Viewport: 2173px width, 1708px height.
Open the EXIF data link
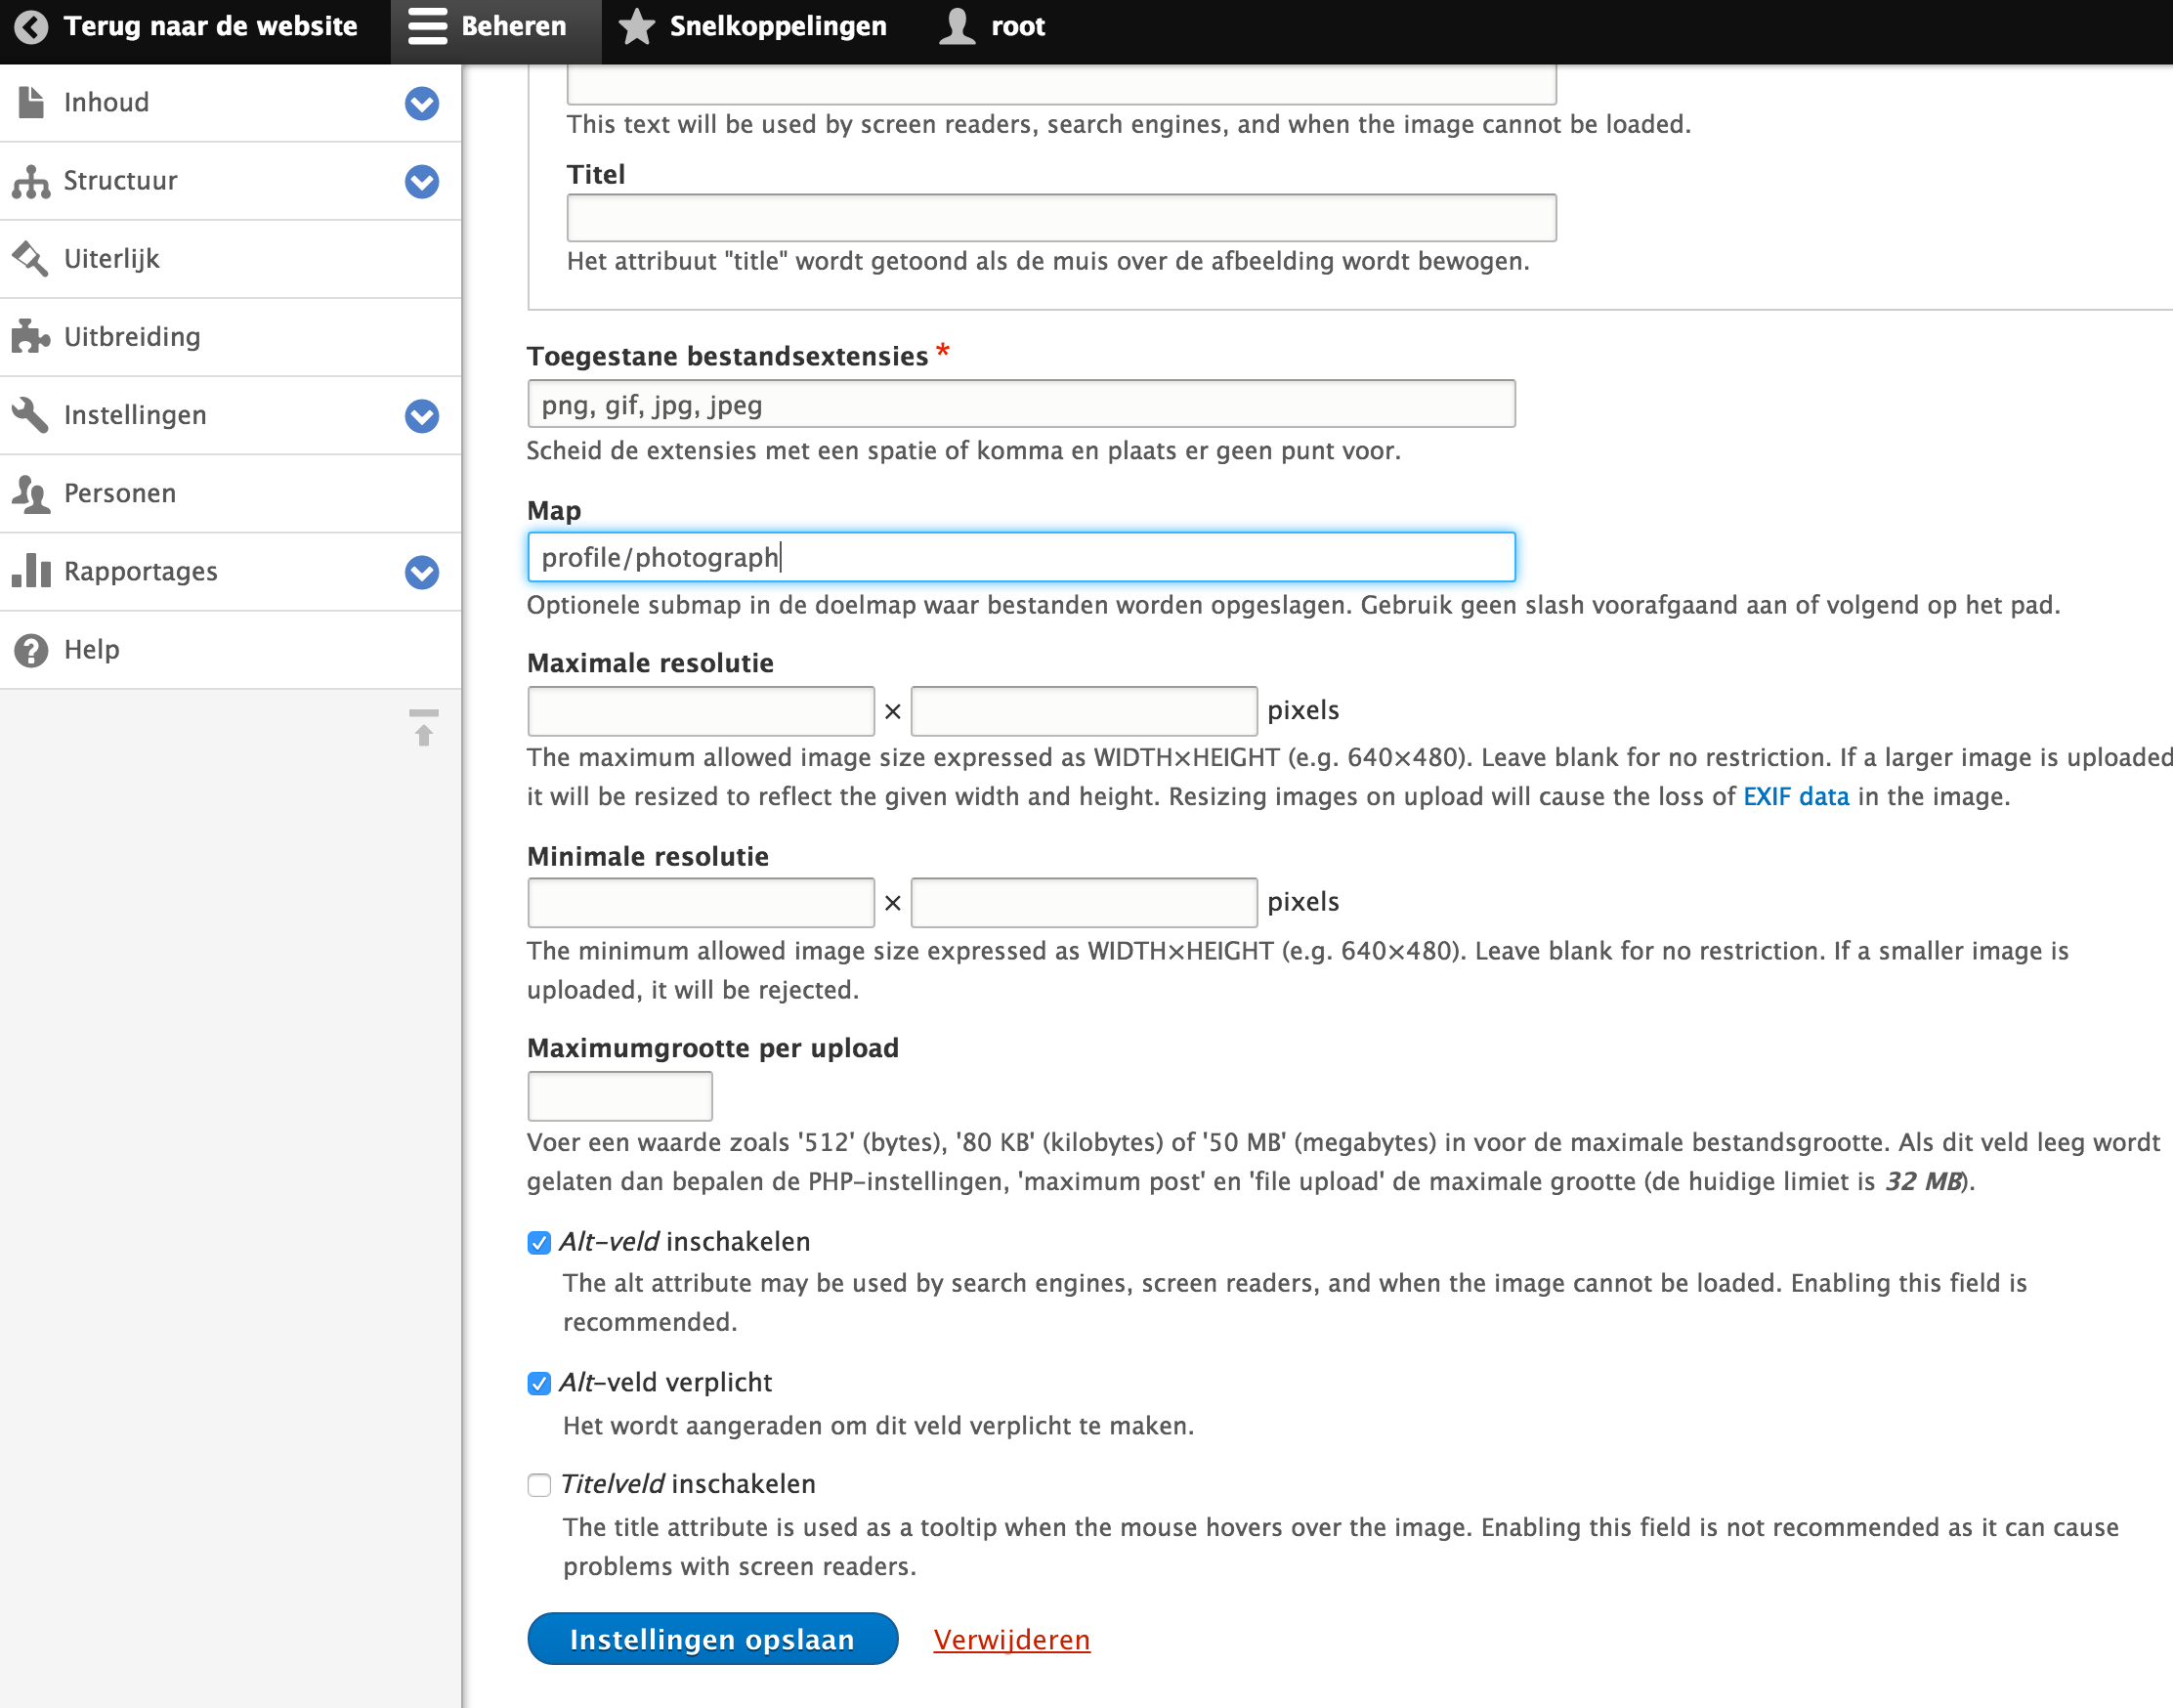point(1795,796)
